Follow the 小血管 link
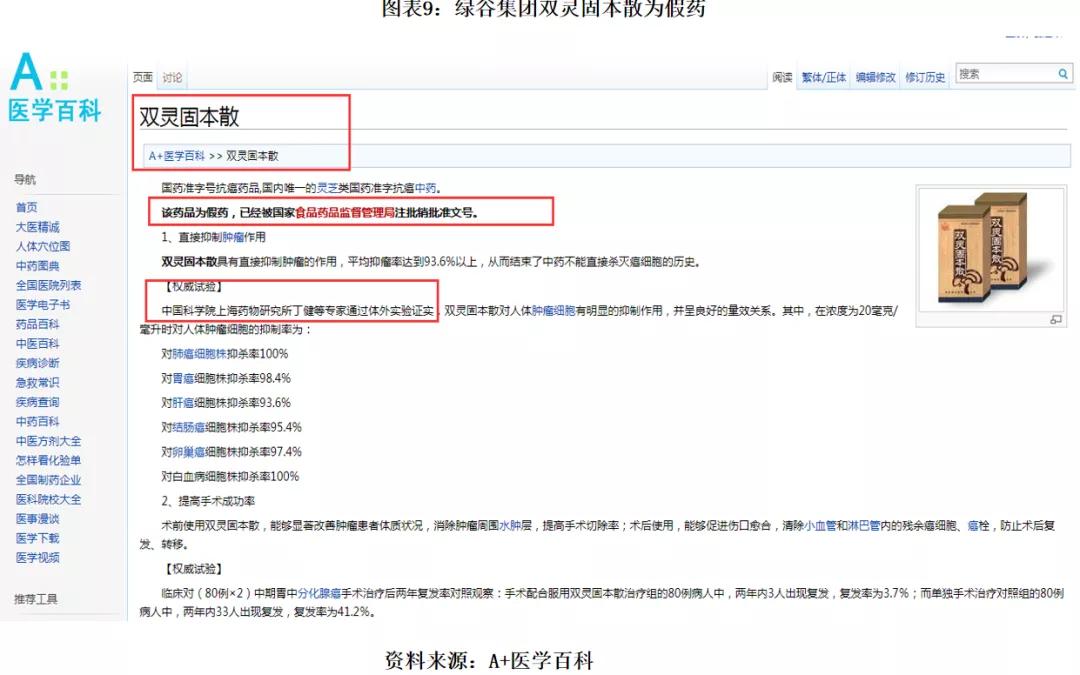Screen dimensions: 1080x675 [820, 526]
